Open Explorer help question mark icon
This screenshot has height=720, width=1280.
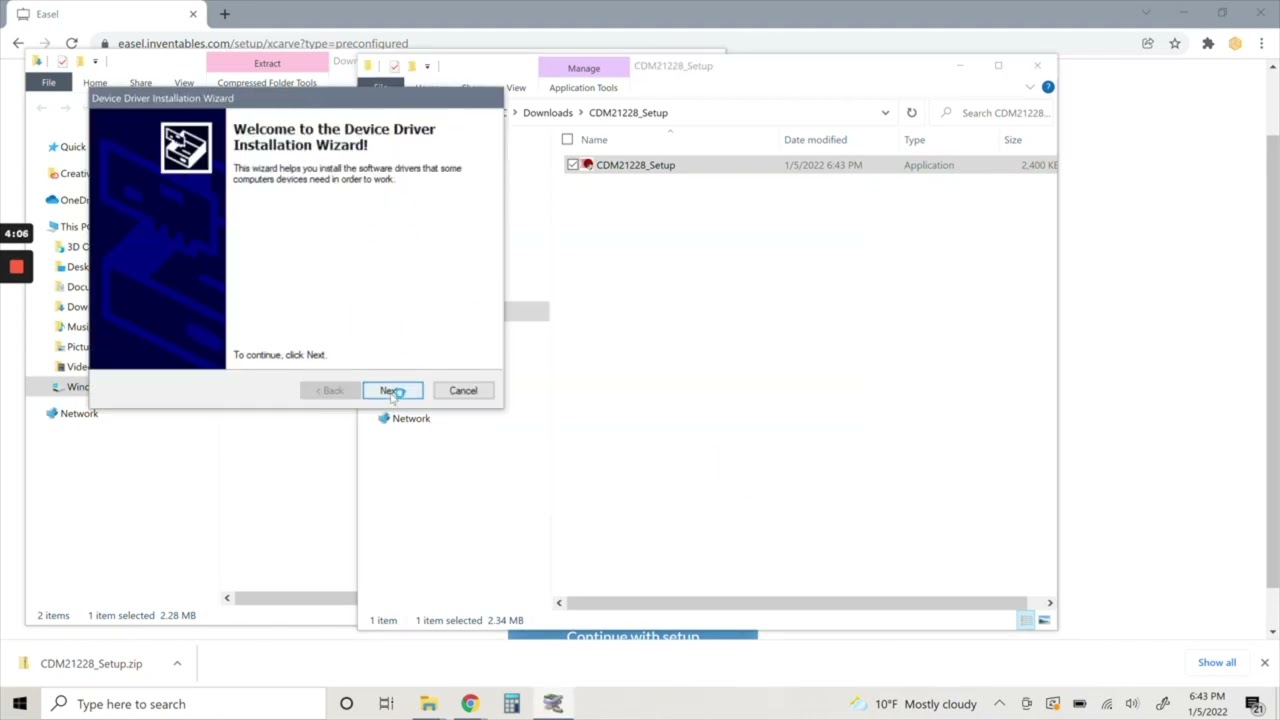point(1047,87)
